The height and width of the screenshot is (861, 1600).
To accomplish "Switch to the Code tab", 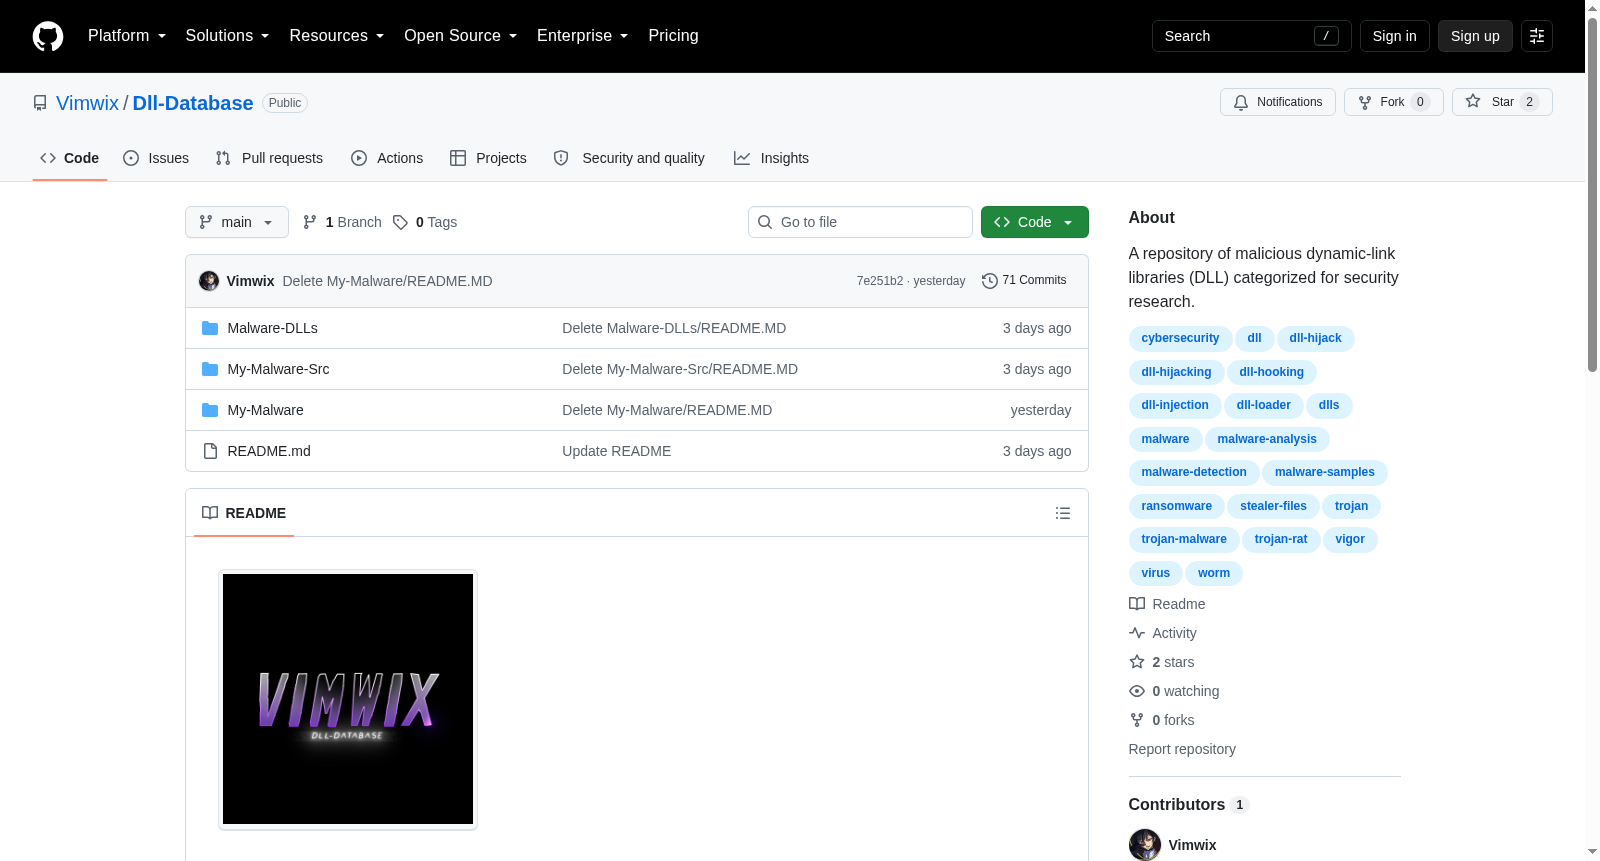I will point(69,158).
